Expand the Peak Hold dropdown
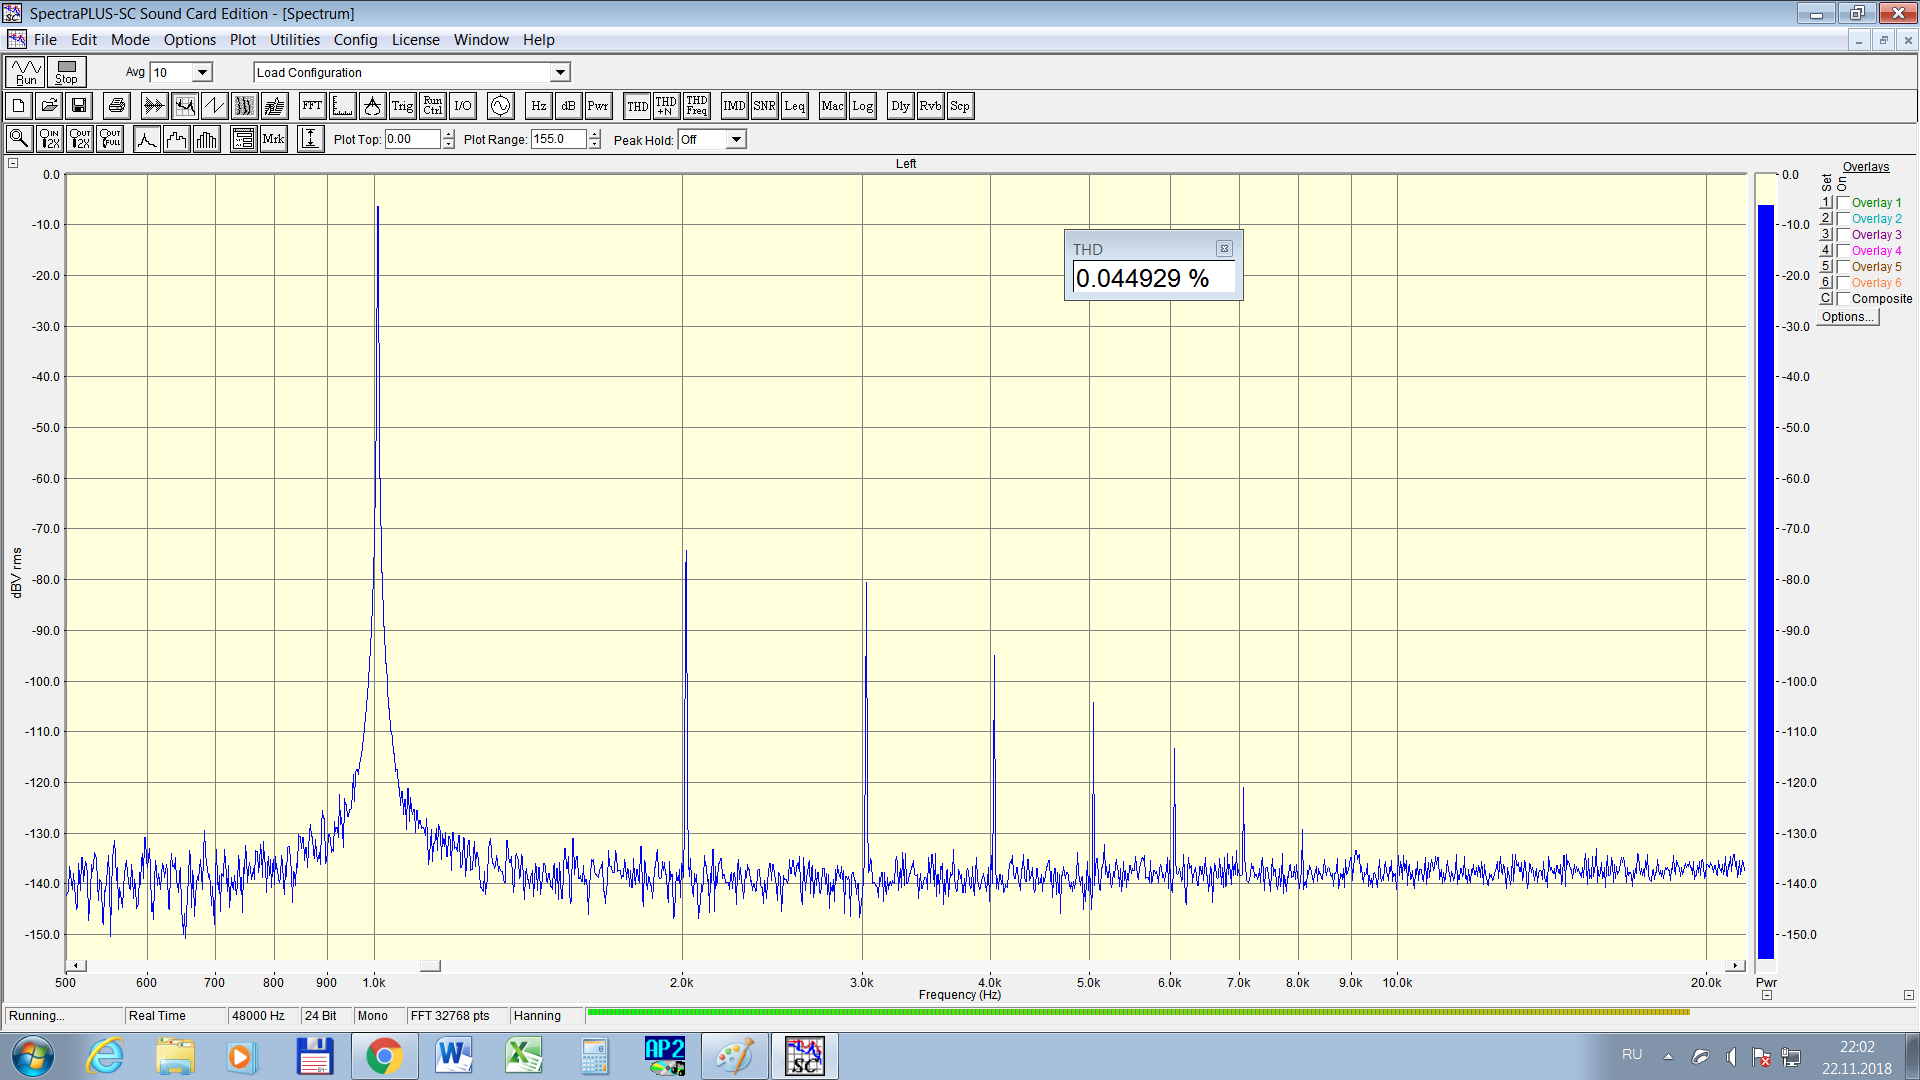This screenshot has width=1920, height=1080. 736,140
